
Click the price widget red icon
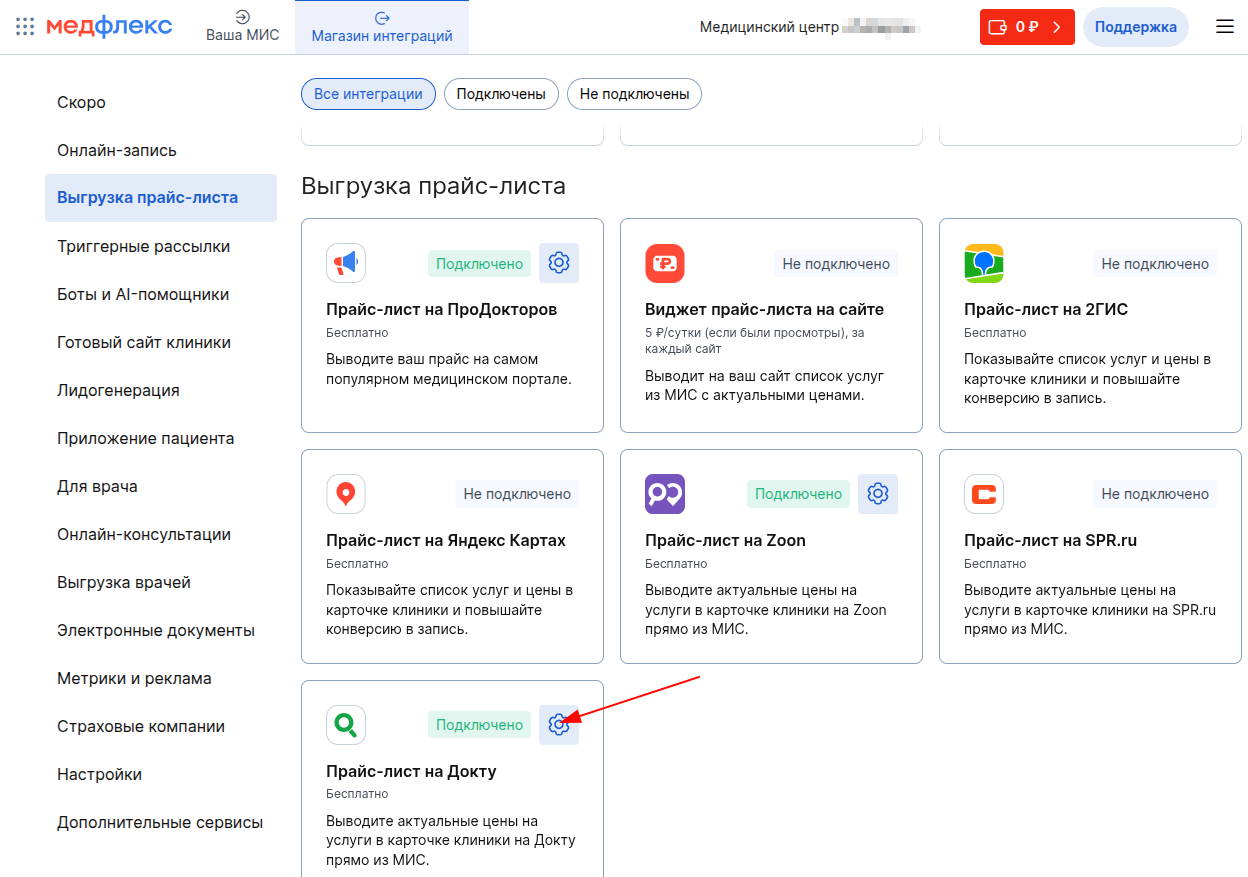coord(665,263)
